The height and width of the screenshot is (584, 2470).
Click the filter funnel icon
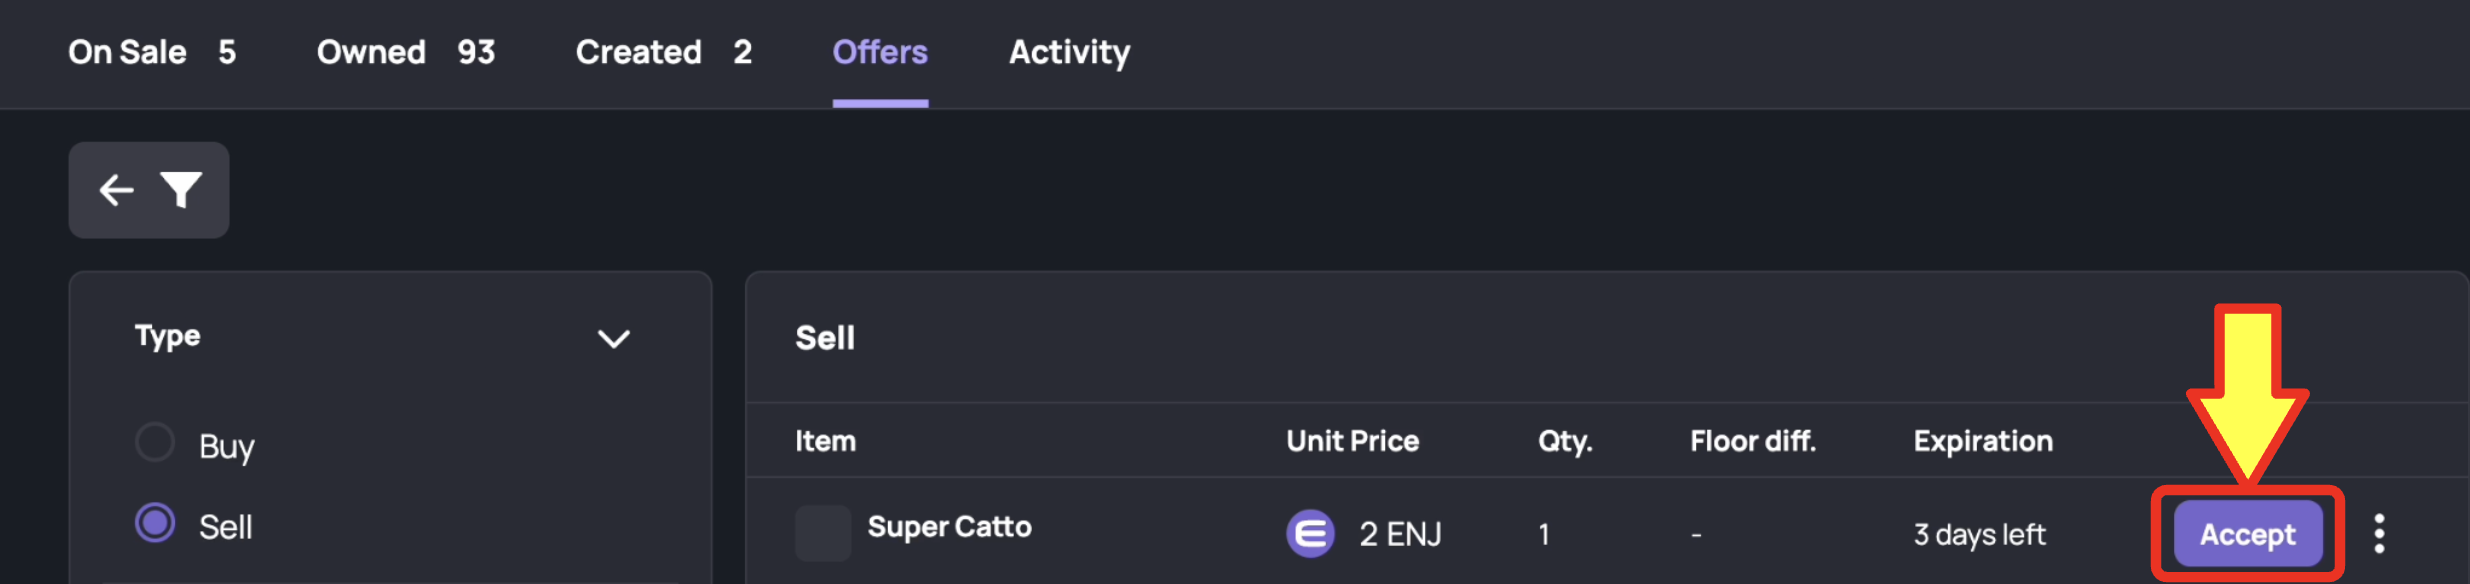click(182, 190)
